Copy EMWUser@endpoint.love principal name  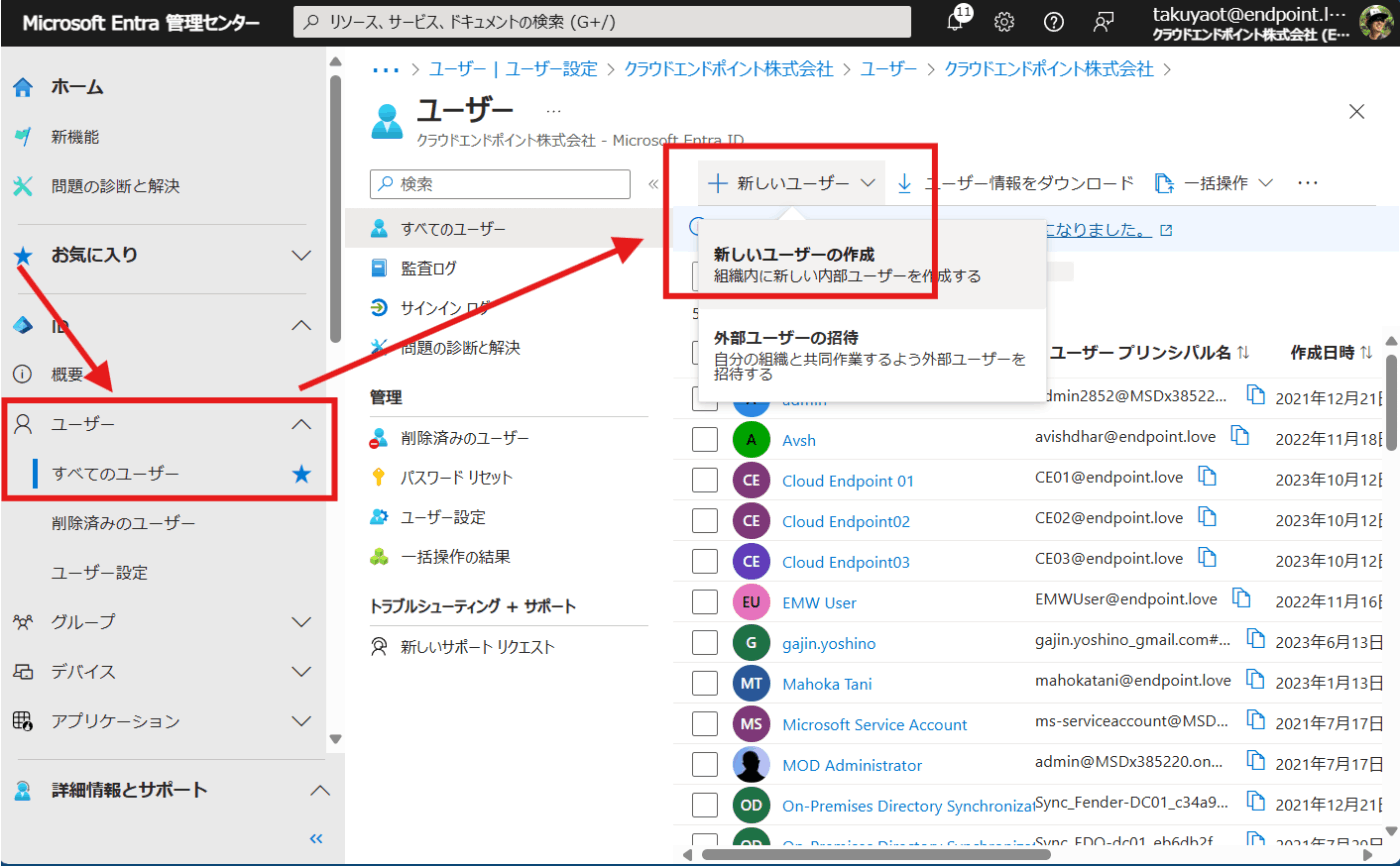tap(1241, 598)
